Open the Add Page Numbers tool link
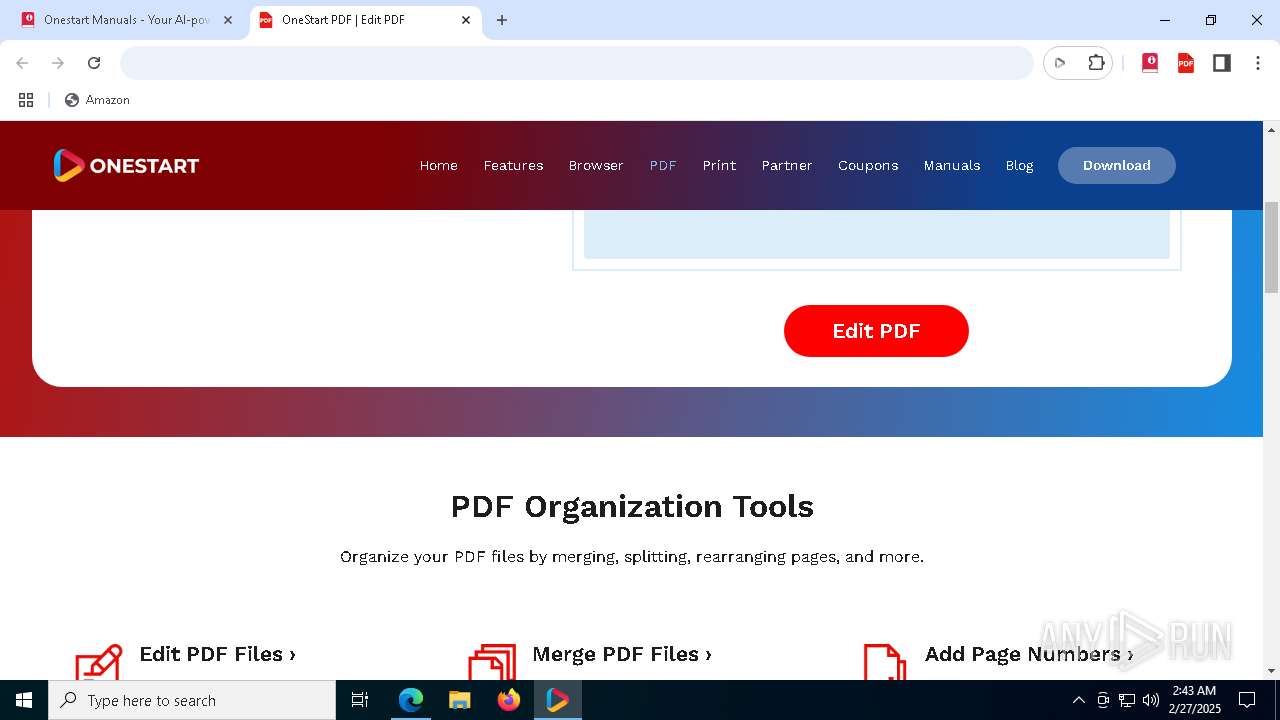Screen dimensions: 1280x720 [x=1029, y=654]
